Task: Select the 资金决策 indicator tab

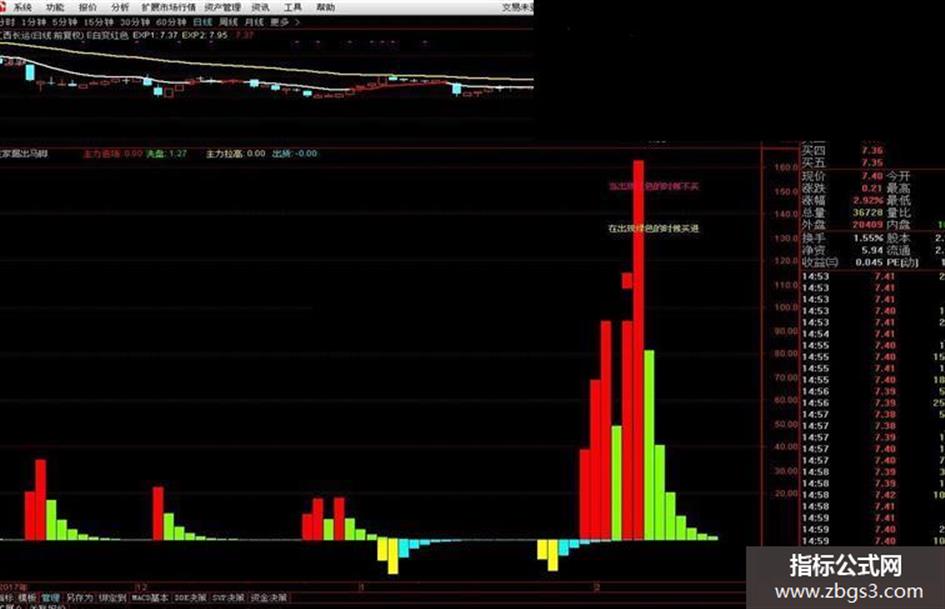Action: coord(269,598)
